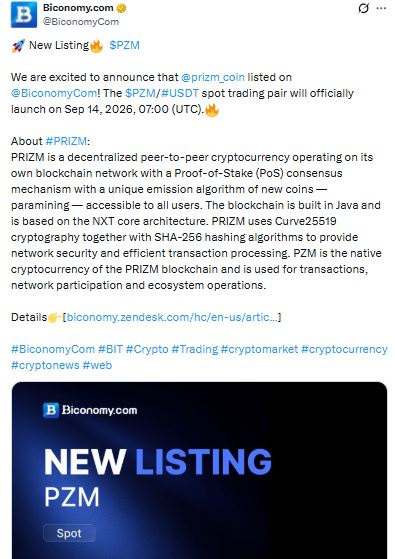Screen dimensions: 395x559
Task: Click the #Trading hashtag
Action: point(195,349)
